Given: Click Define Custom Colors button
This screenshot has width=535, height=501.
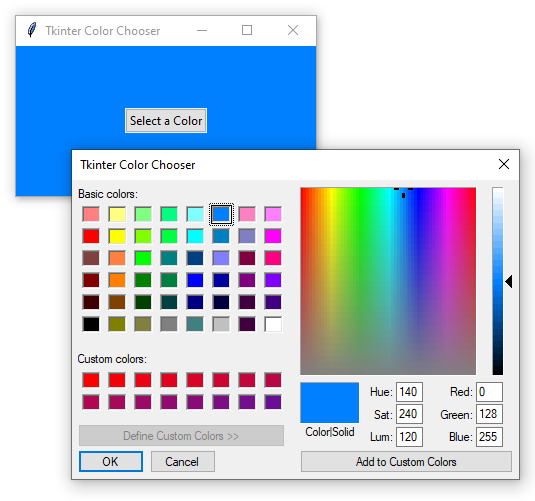Looking at the screenshot, I should coord(181,435).
